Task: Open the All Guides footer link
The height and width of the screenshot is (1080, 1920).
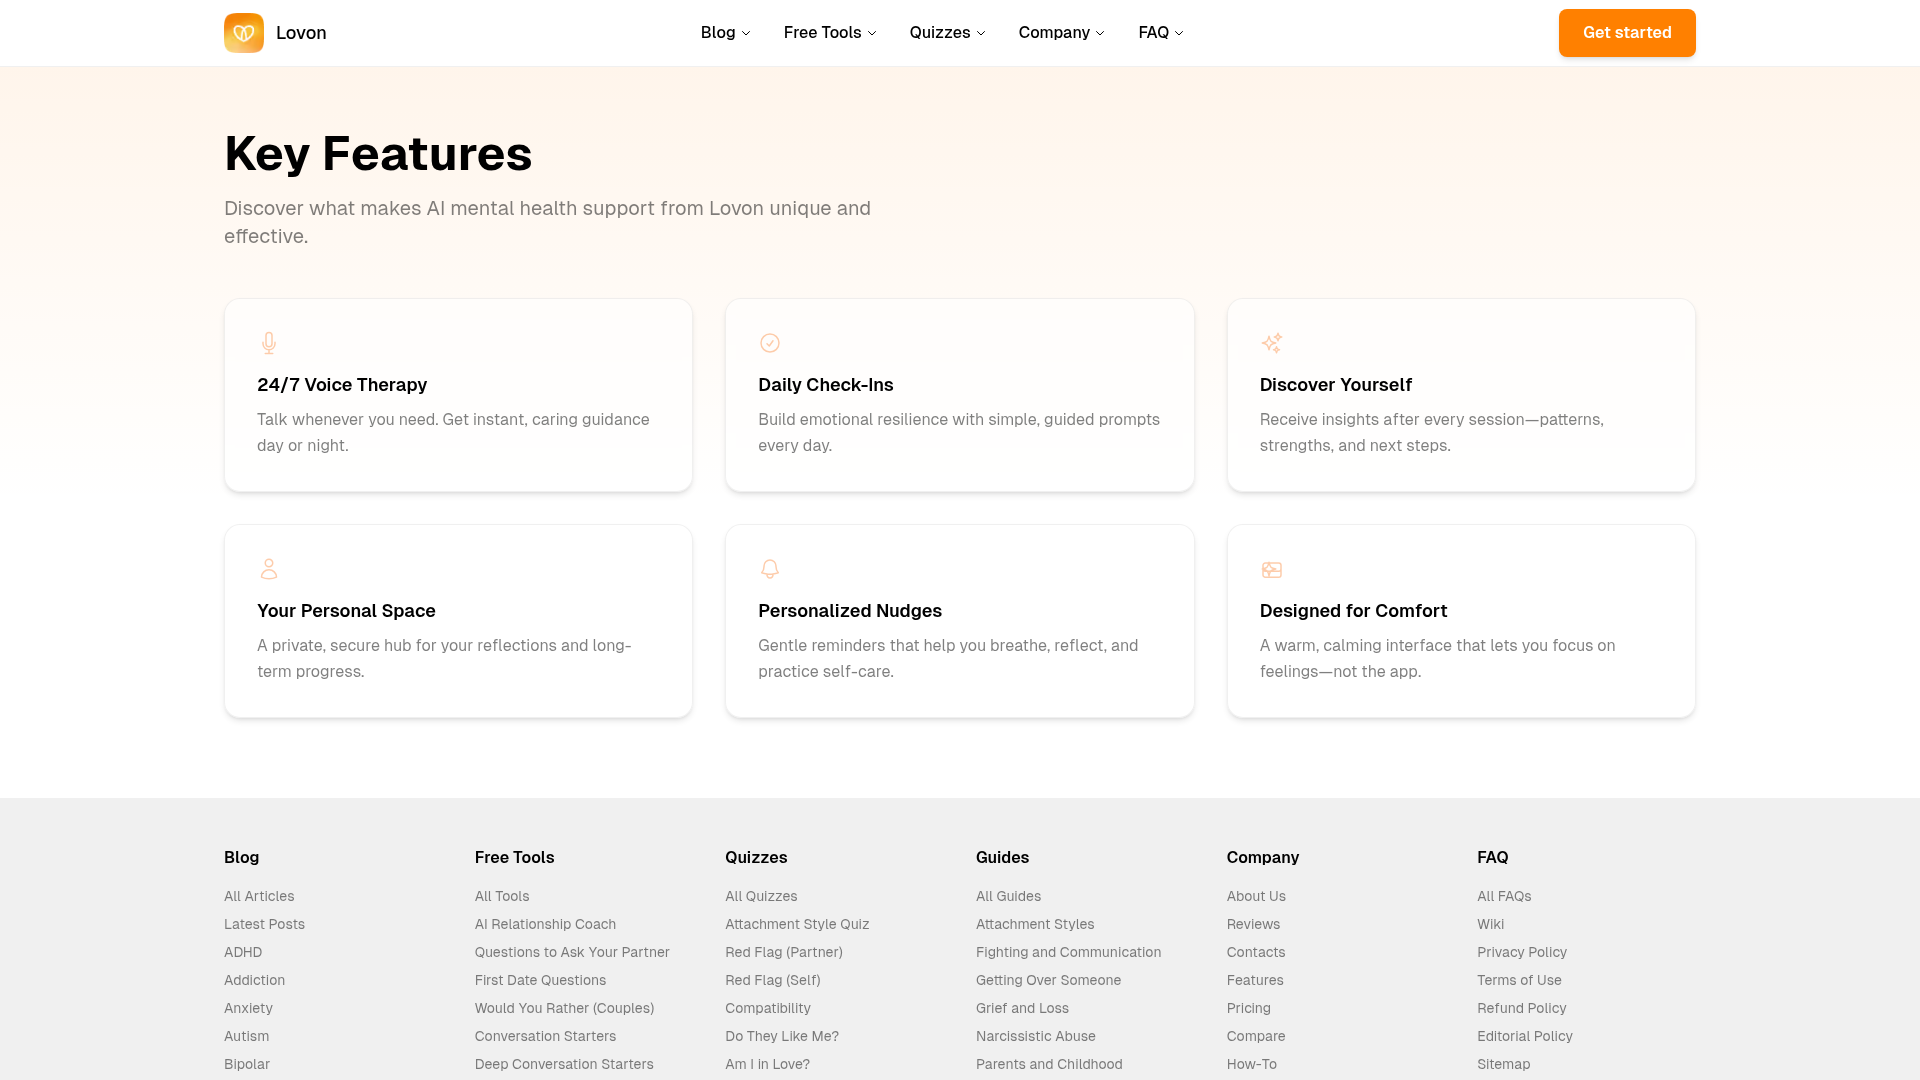Action: 1008,896
